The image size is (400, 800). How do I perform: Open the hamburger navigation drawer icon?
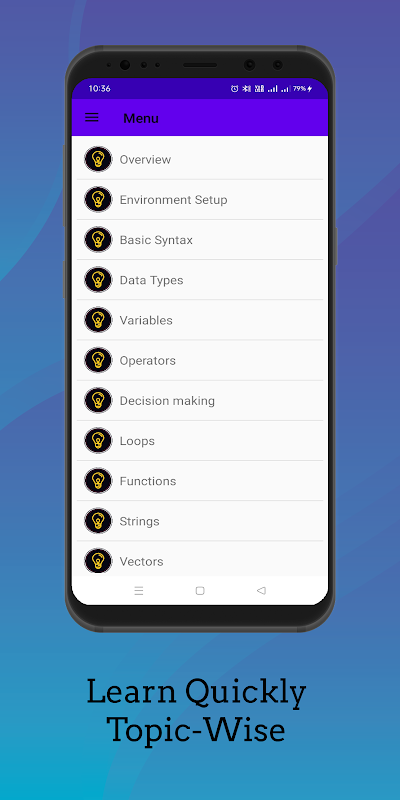(x=91, y=118)
